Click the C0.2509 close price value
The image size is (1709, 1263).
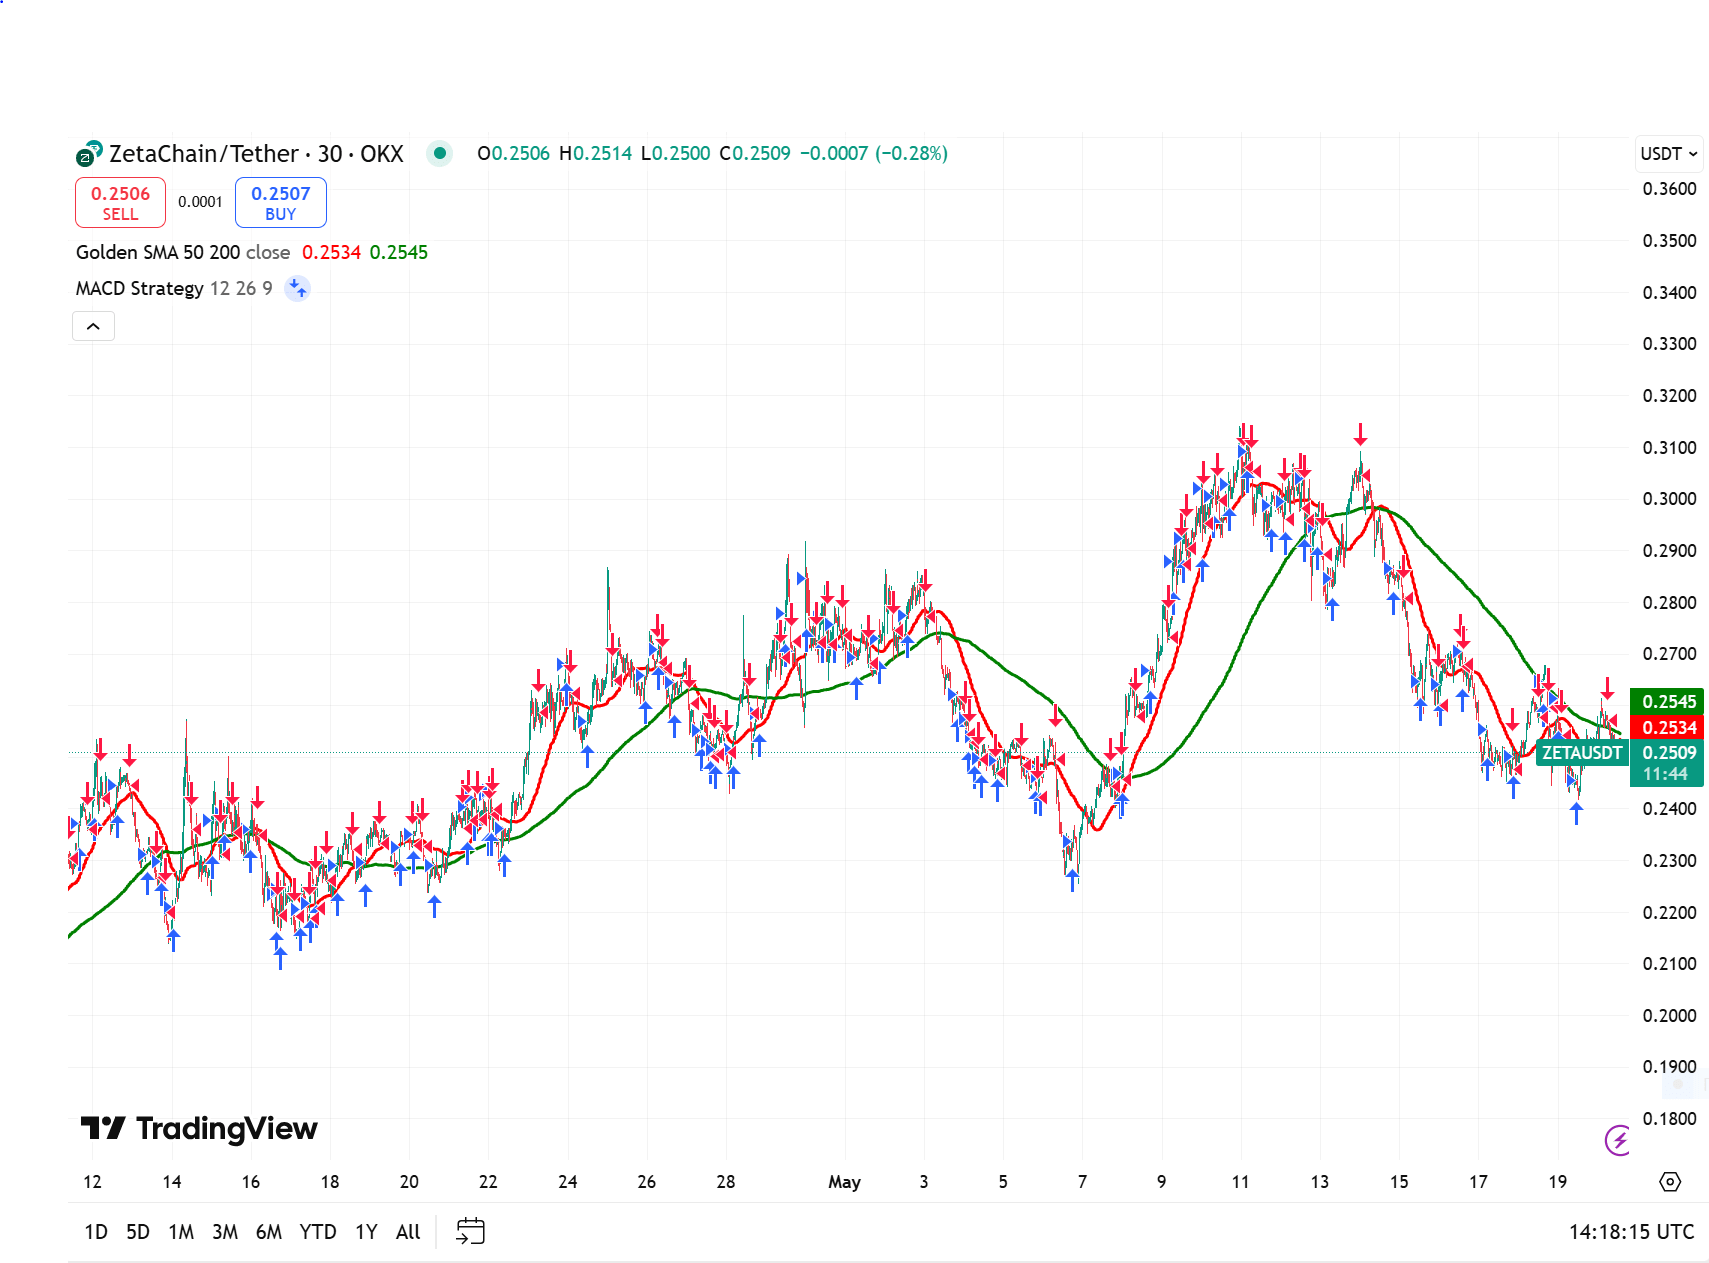pyautogui.click(x=755, y=153)
